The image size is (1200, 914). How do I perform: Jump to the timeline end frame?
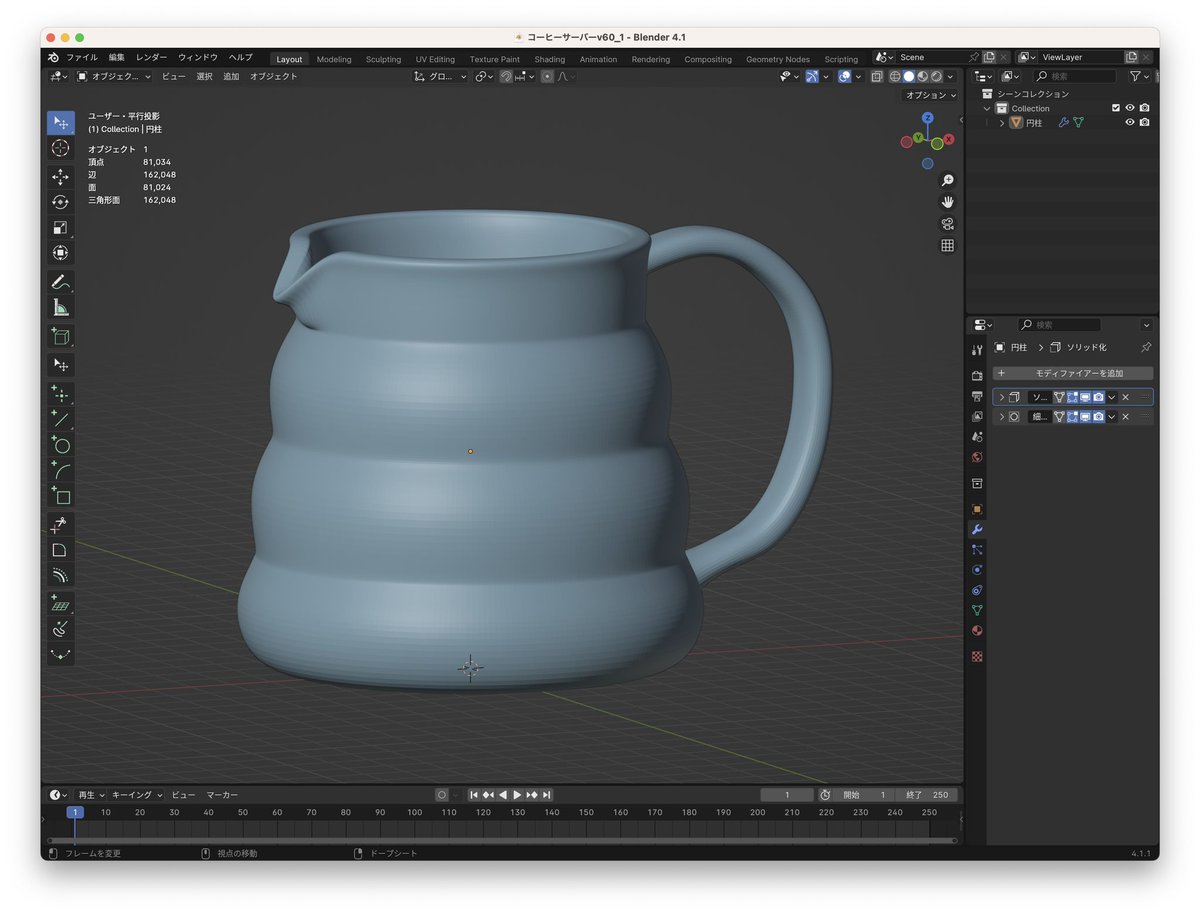point(546,794)
